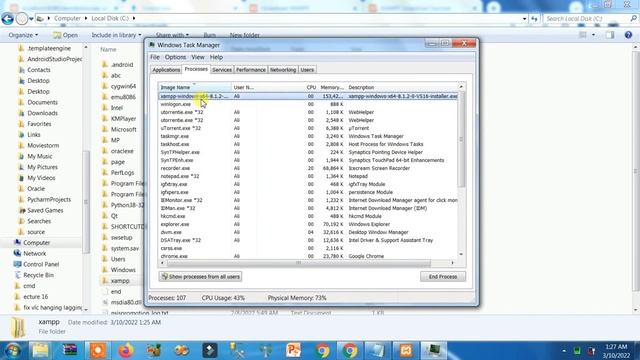
Task: Change Explorer view with view icon
Action: point(583,35)
